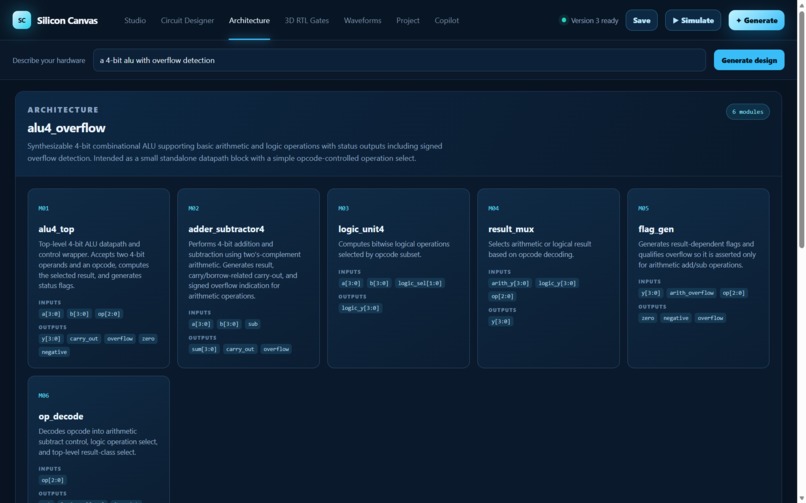806x503 pixels.
Task: Click sum[3:0] output chip in adder_subtractor4
Action: pyautogui.click(x=204, y=349)
